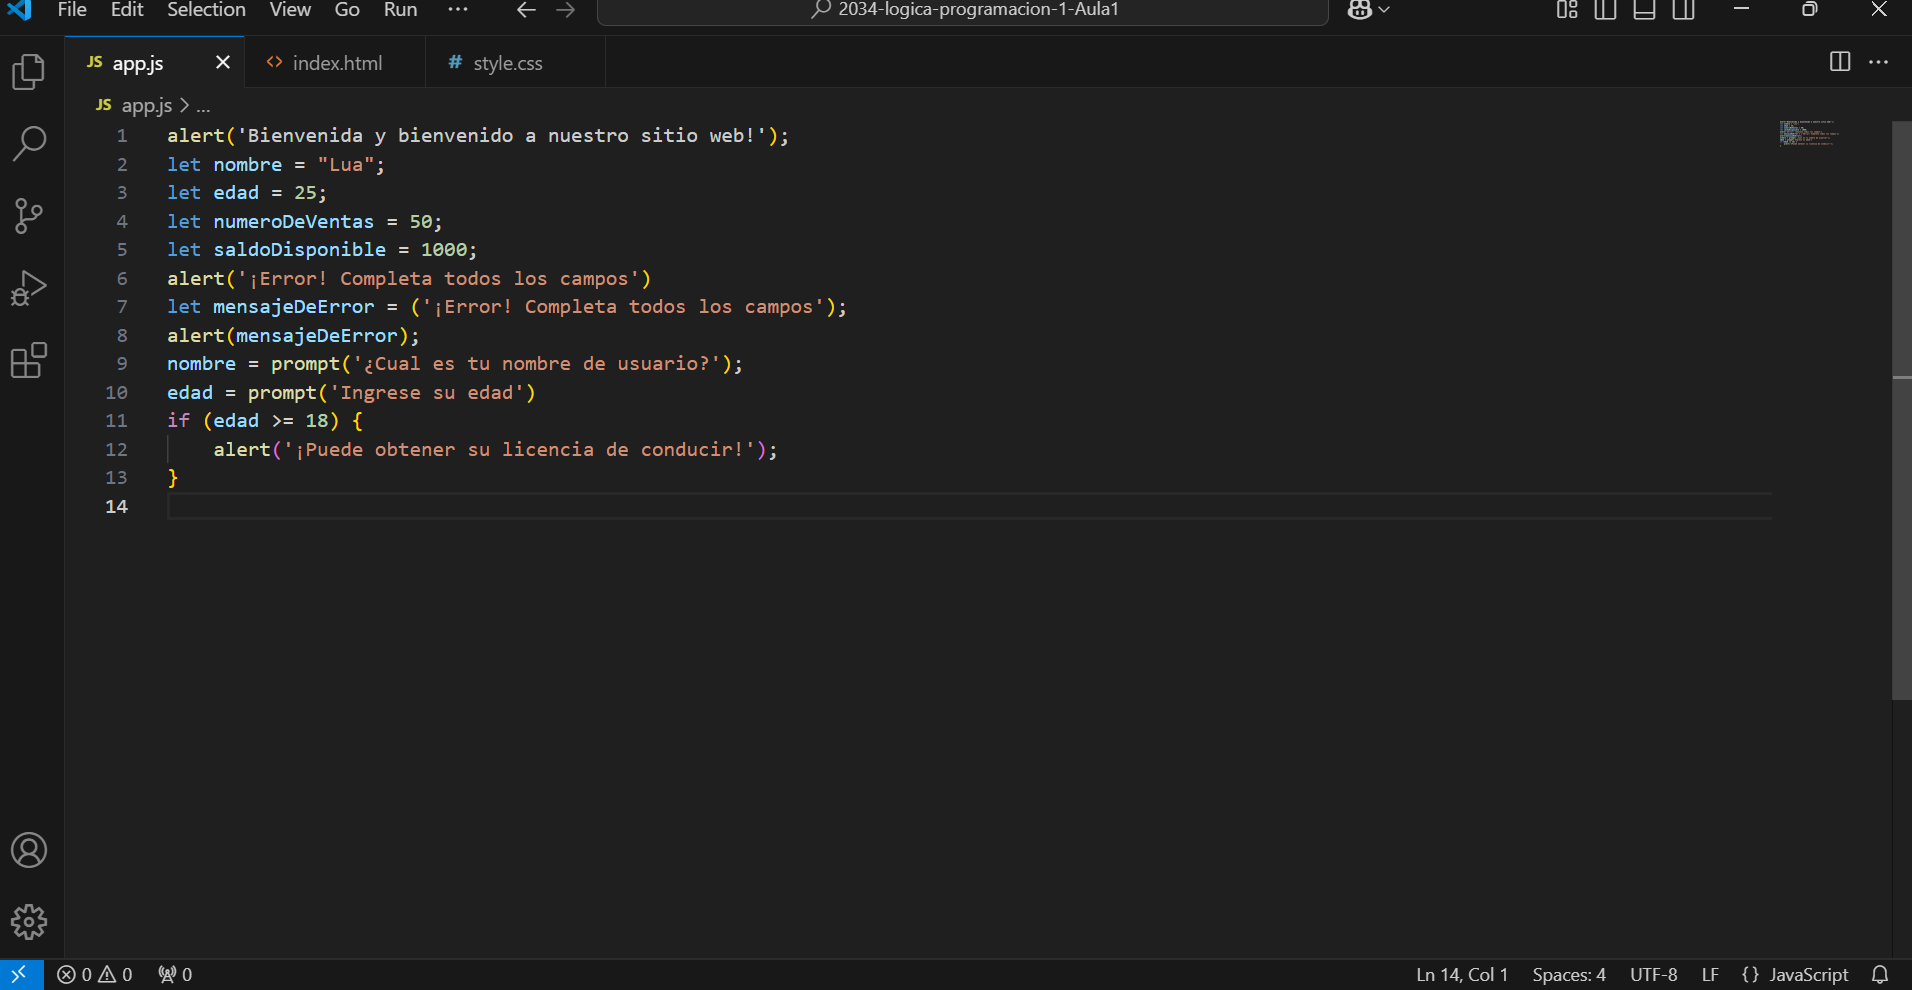
Task: Change indentation via Spaces: 4
Action: click(x=1569, y=974)
